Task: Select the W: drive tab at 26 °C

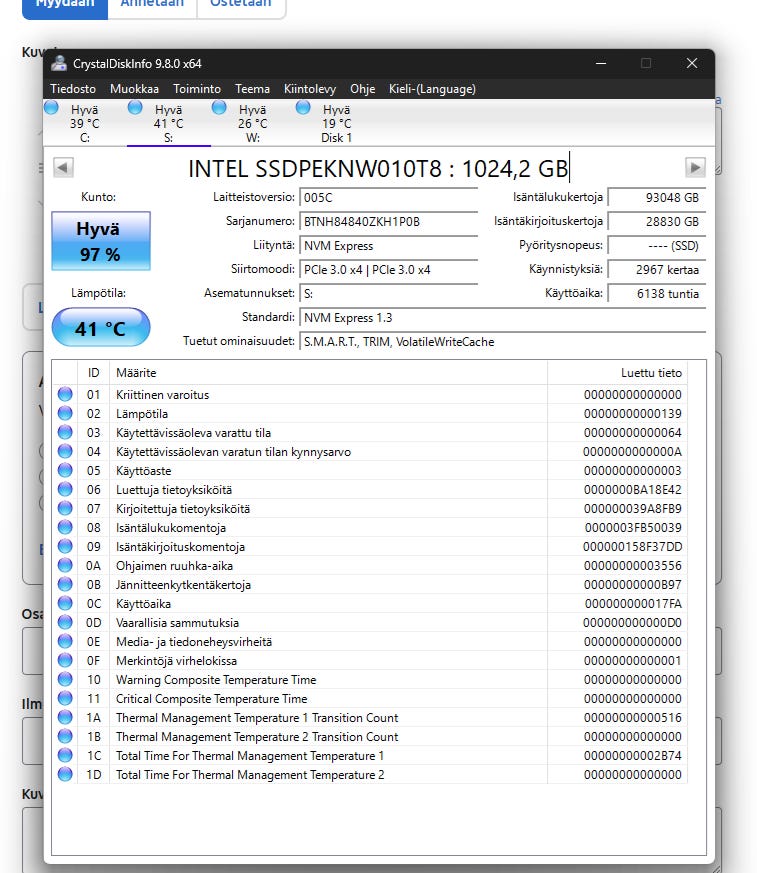Action: pyautogui.click(x=253, y=123)
